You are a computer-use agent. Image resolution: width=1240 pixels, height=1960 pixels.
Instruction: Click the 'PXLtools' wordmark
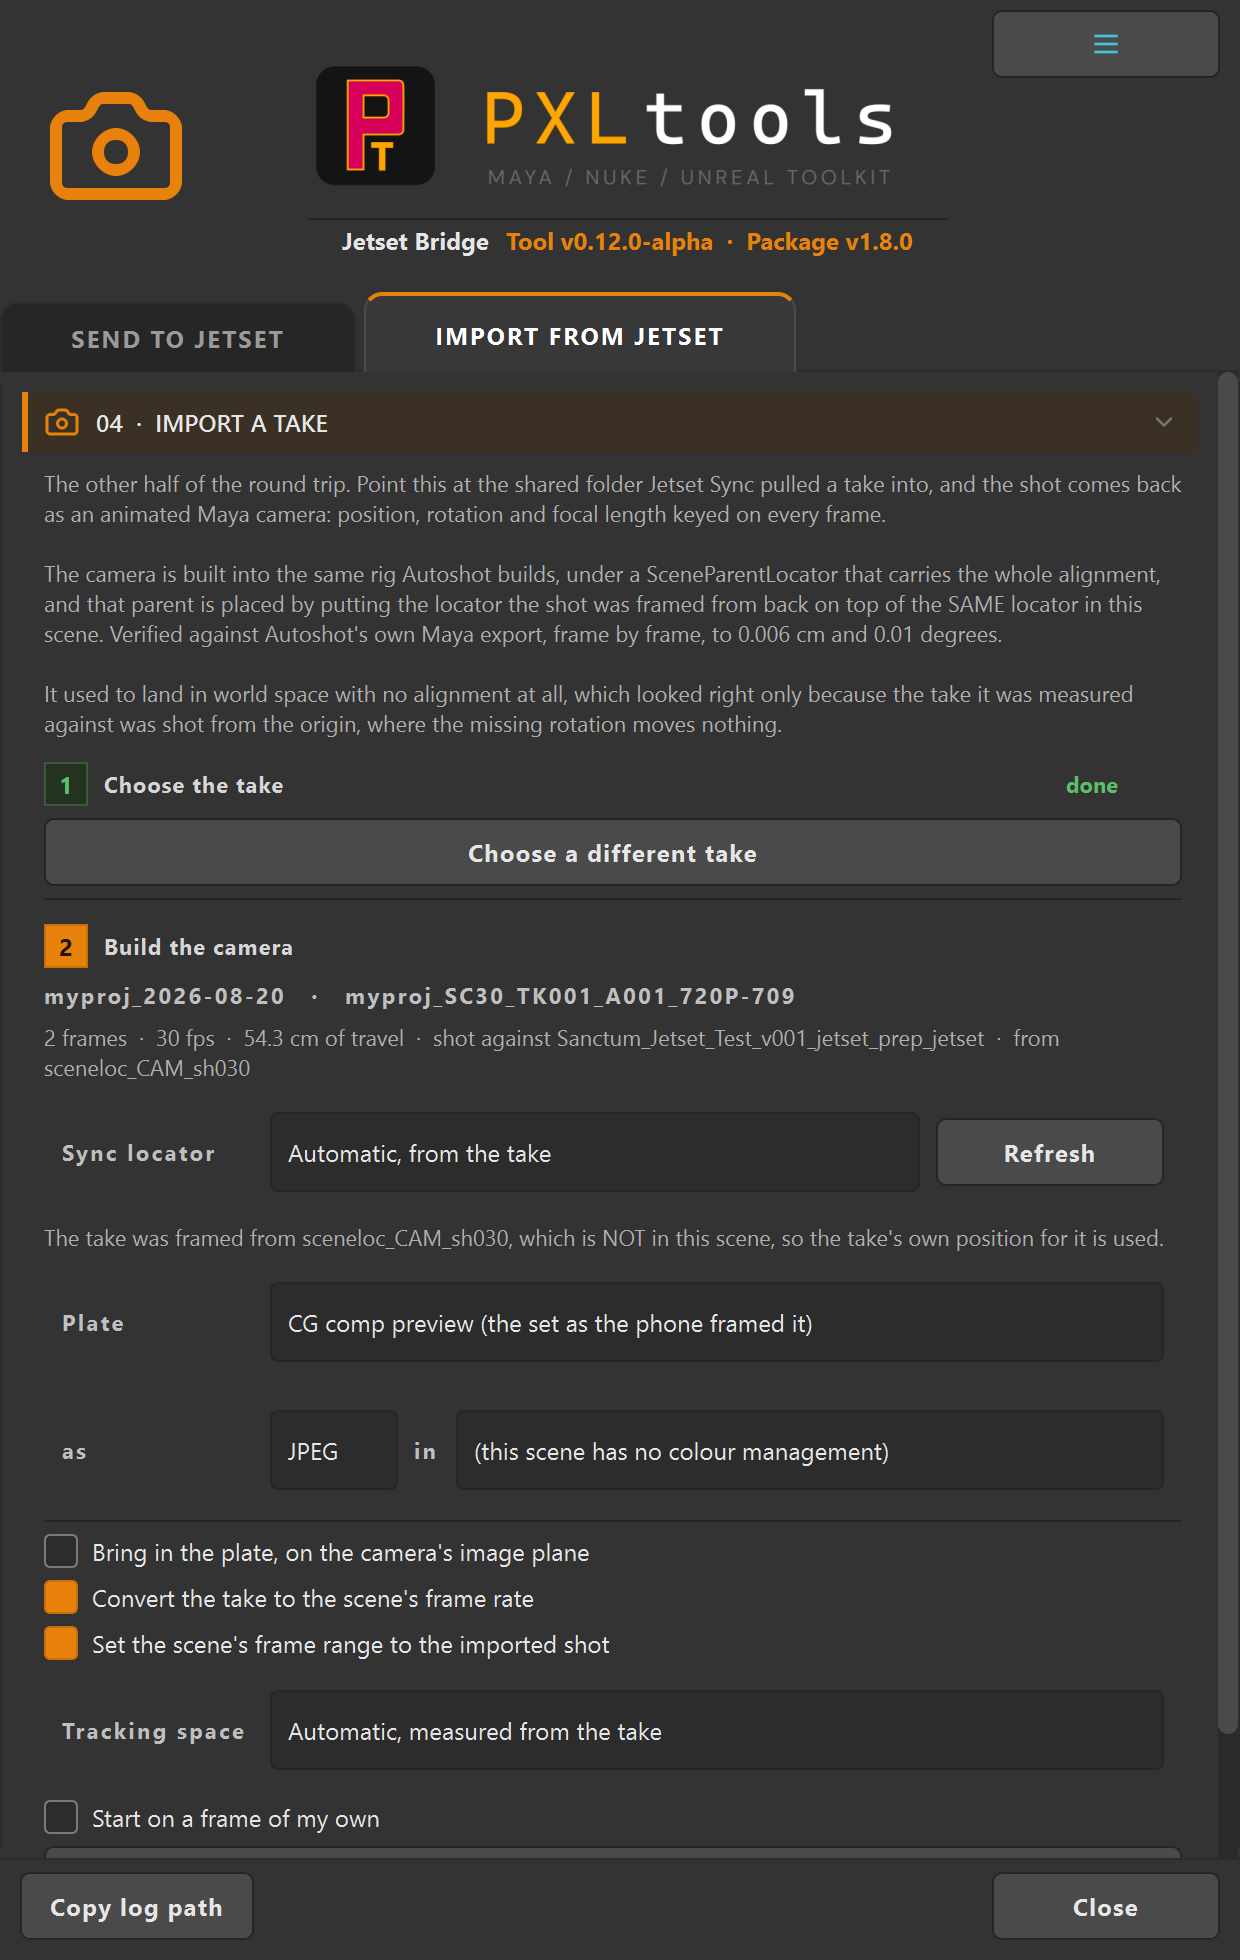[x=689, y=118]
